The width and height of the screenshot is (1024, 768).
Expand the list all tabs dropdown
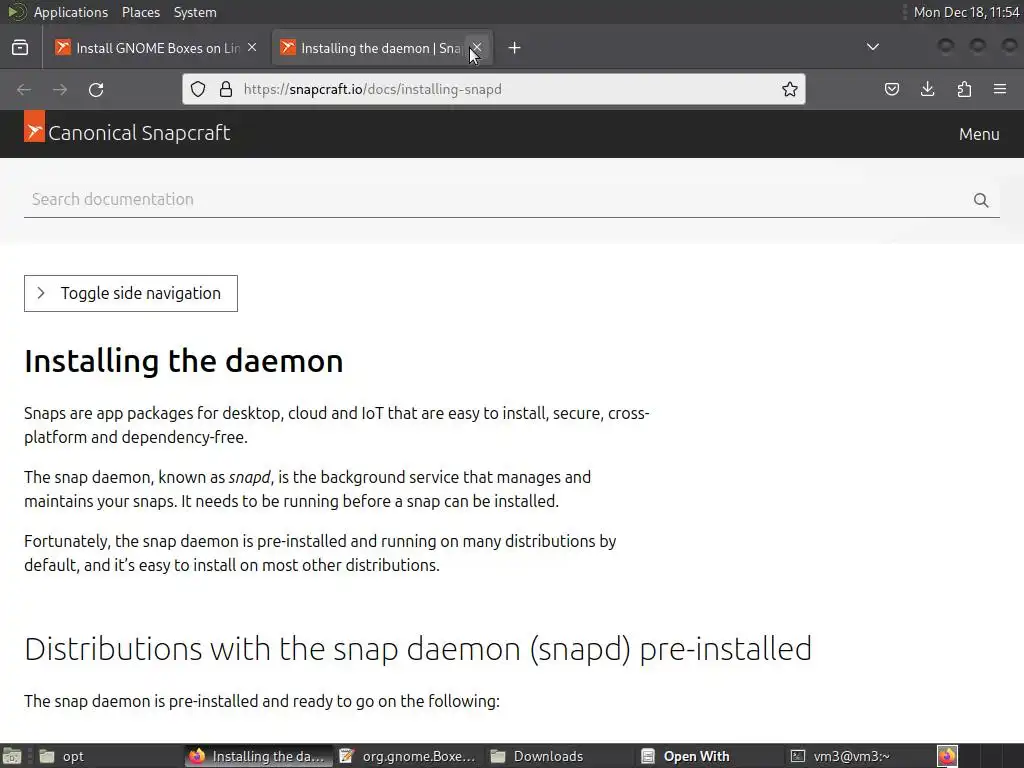coord(872,47)
